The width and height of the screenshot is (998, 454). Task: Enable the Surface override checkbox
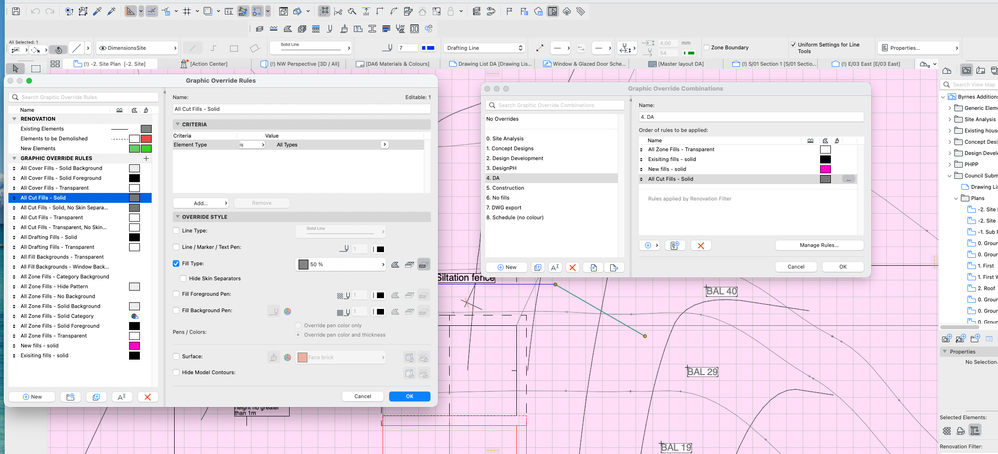(x=176, y=357)
